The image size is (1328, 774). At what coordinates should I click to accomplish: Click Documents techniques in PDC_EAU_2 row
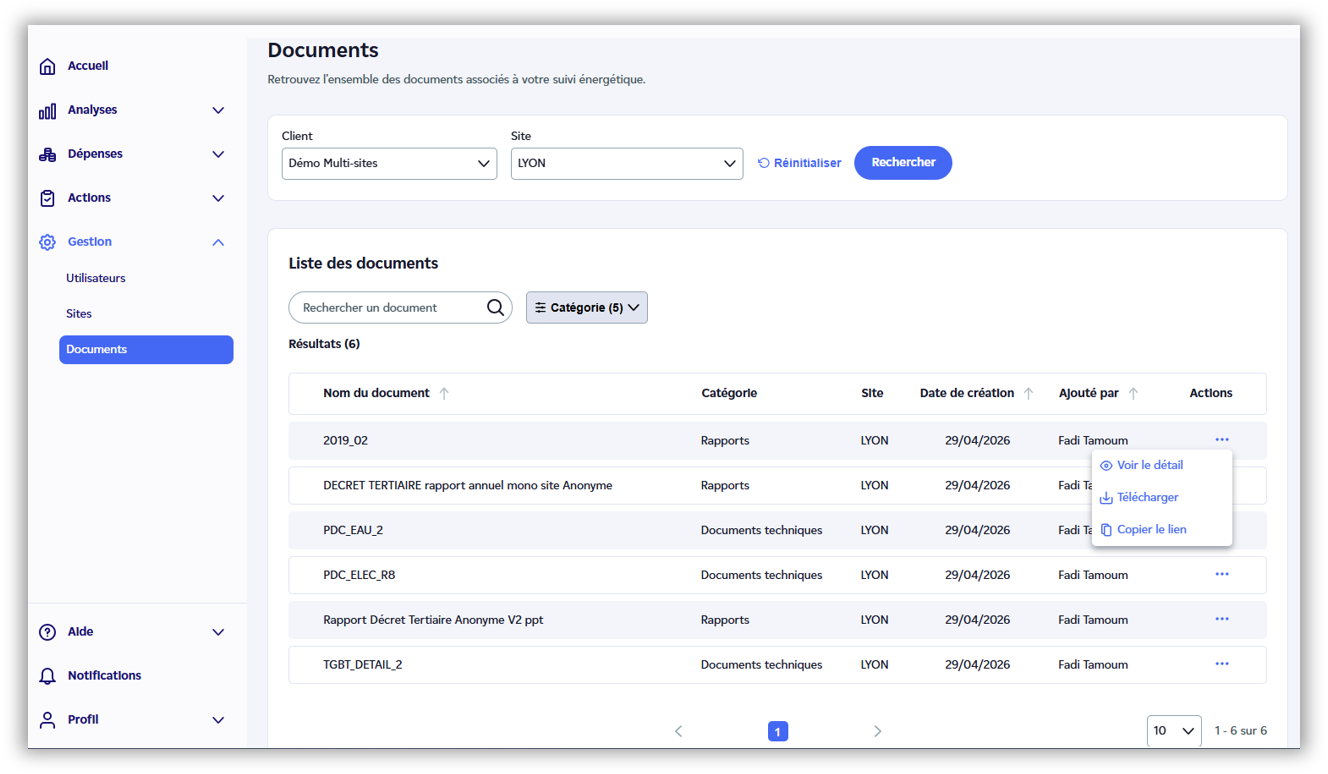click(x=762, y=531)
